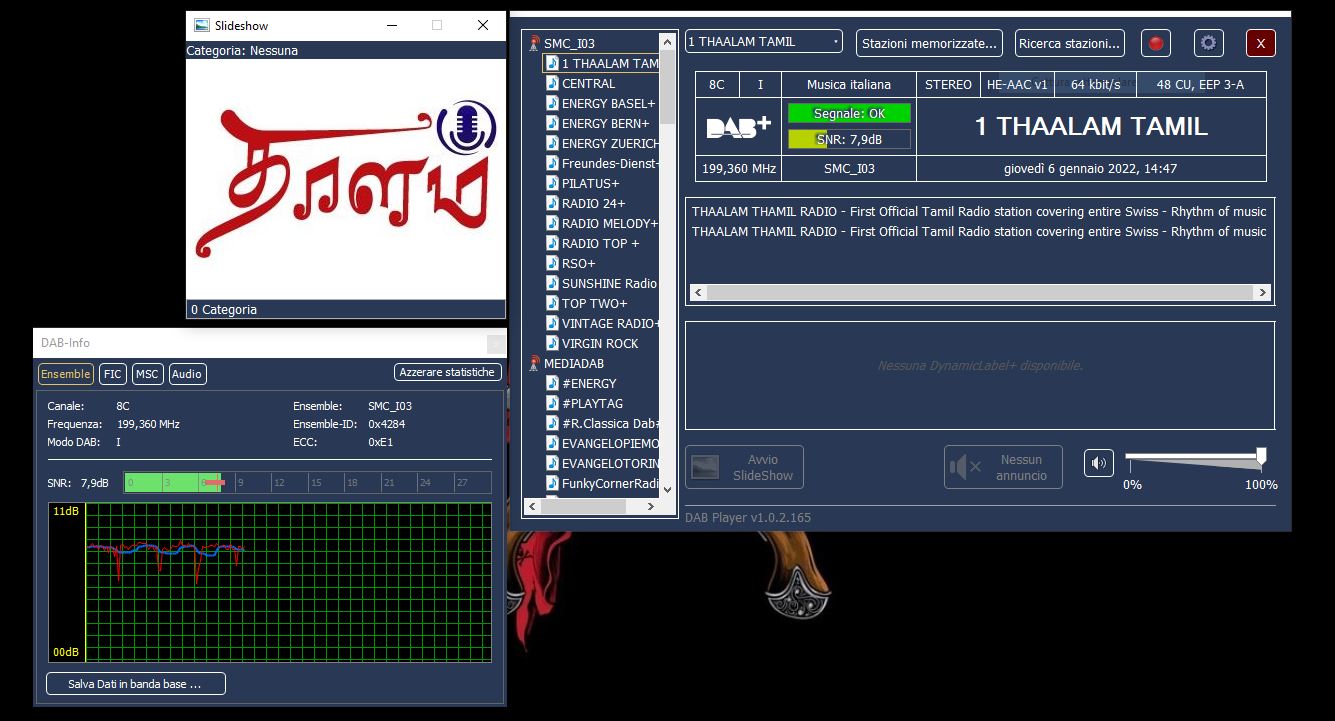
Task: Switch to the Audio tab
Action: (x=187, y=373)
